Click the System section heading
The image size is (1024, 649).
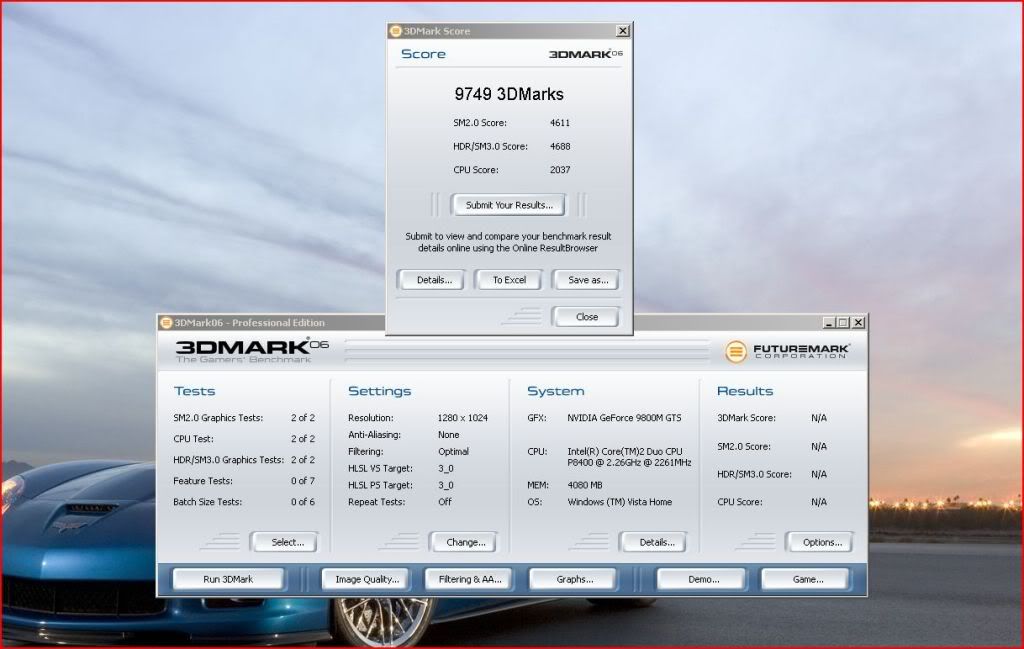point(555,391)
